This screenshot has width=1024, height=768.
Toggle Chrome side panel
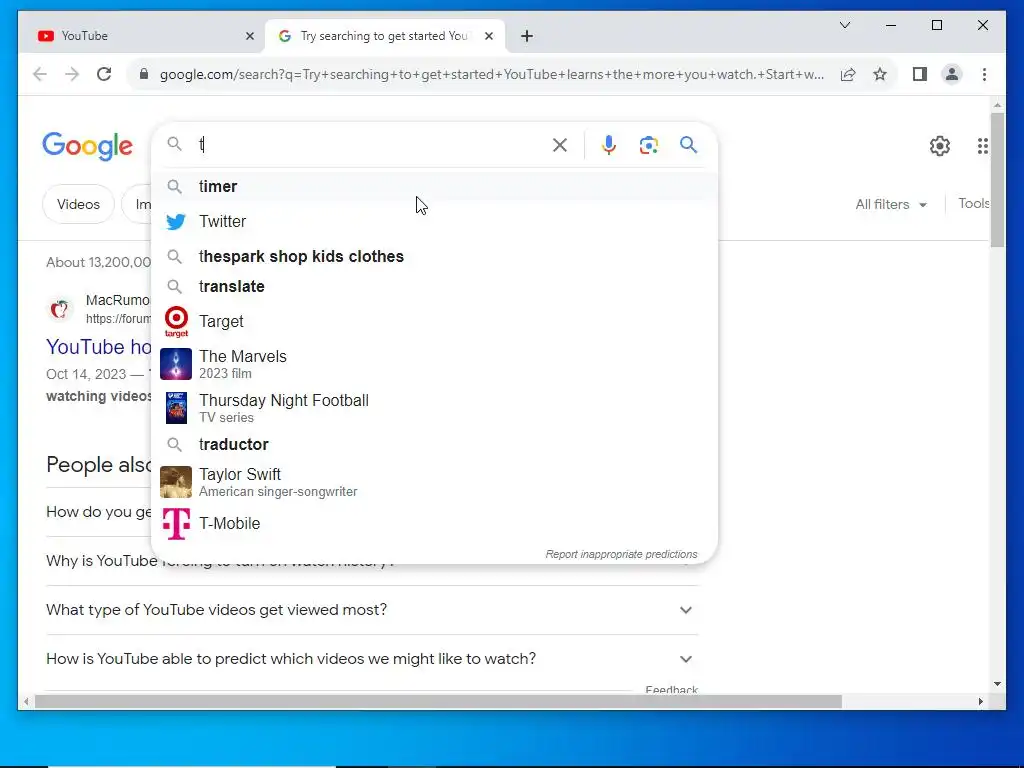[920, 74]
